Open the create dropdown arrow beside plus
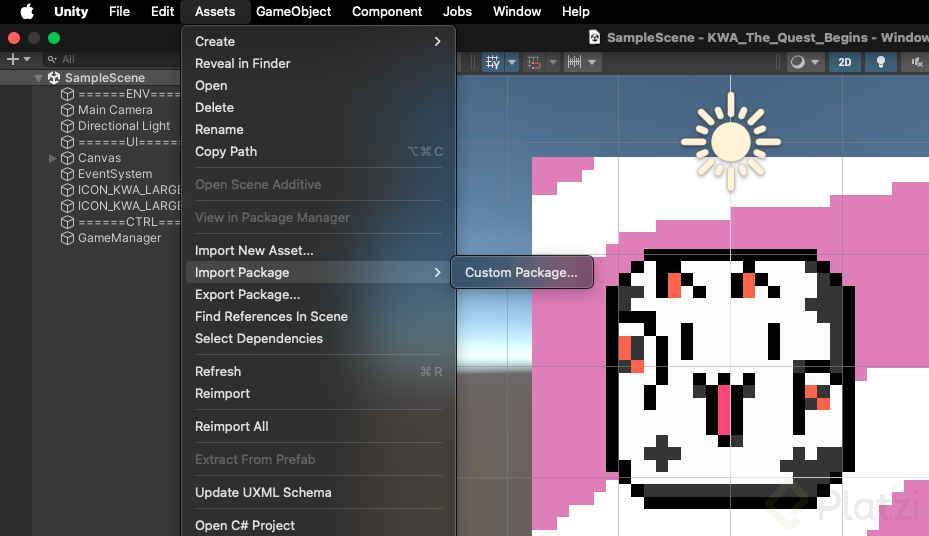The width and height of the screenshot is (929, 536). pyautogui.click(x=27, y=59)
